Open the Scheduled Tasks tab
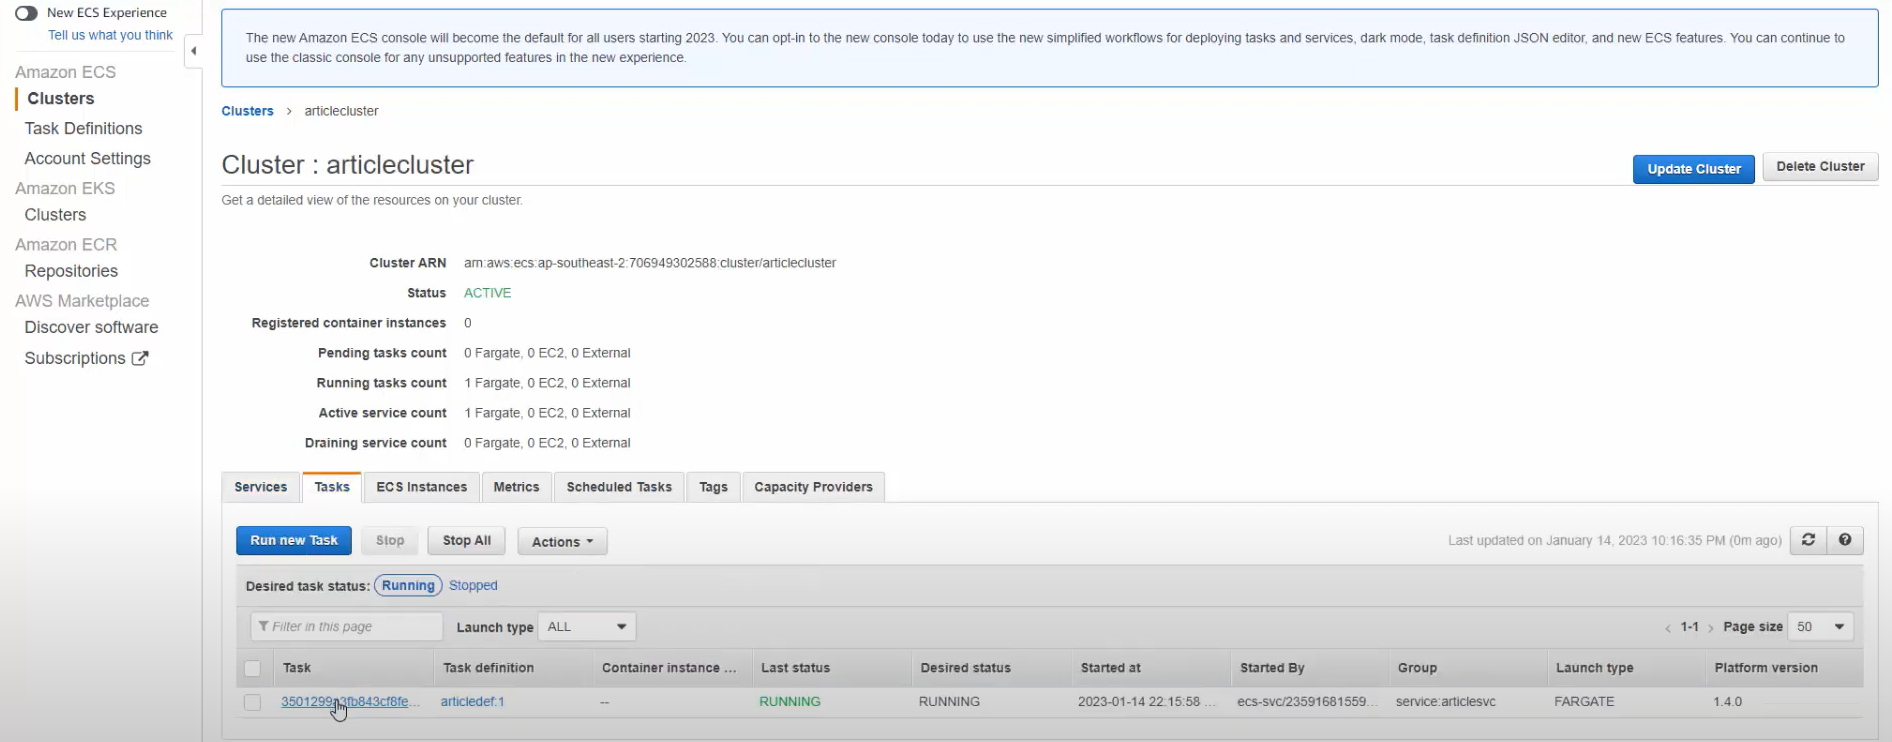Image resolution: width=1892 pixels, height=742 pixels. [x=619, y=487]
